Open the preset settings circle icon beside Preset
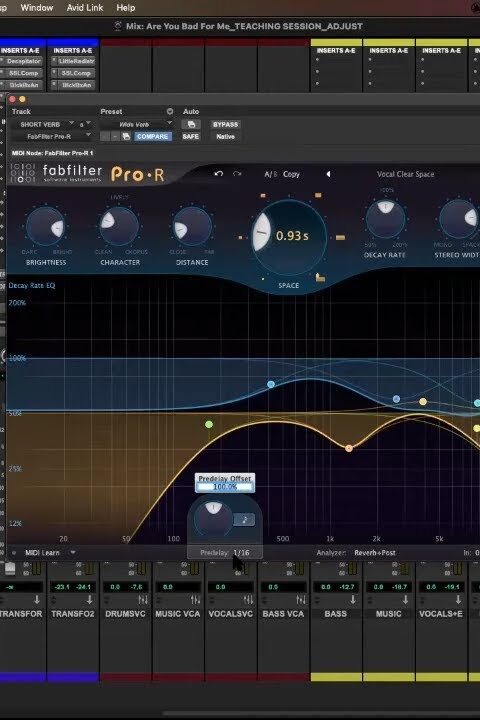This screenshot has width=480, height=720. pos(170,111)
